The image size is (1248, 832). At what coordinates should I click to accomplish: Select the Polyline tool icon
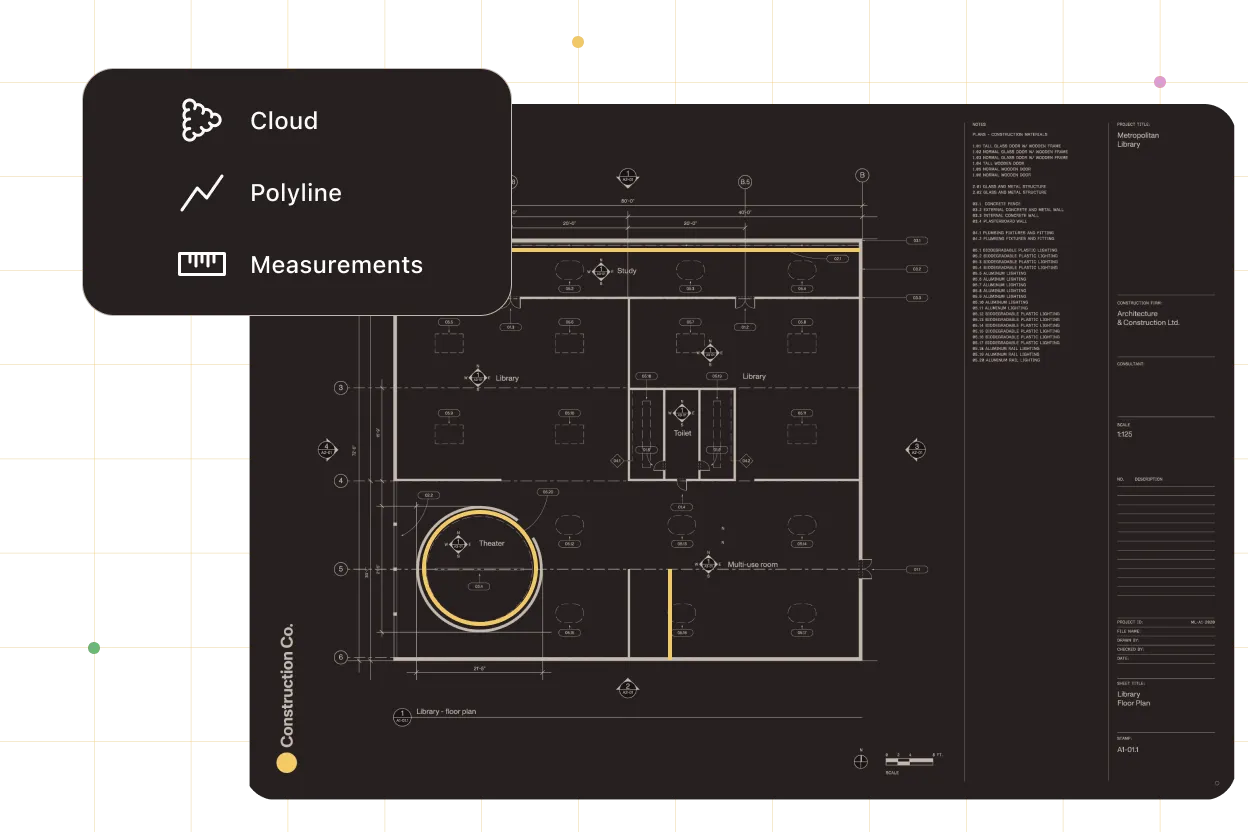tap(201, 193)
